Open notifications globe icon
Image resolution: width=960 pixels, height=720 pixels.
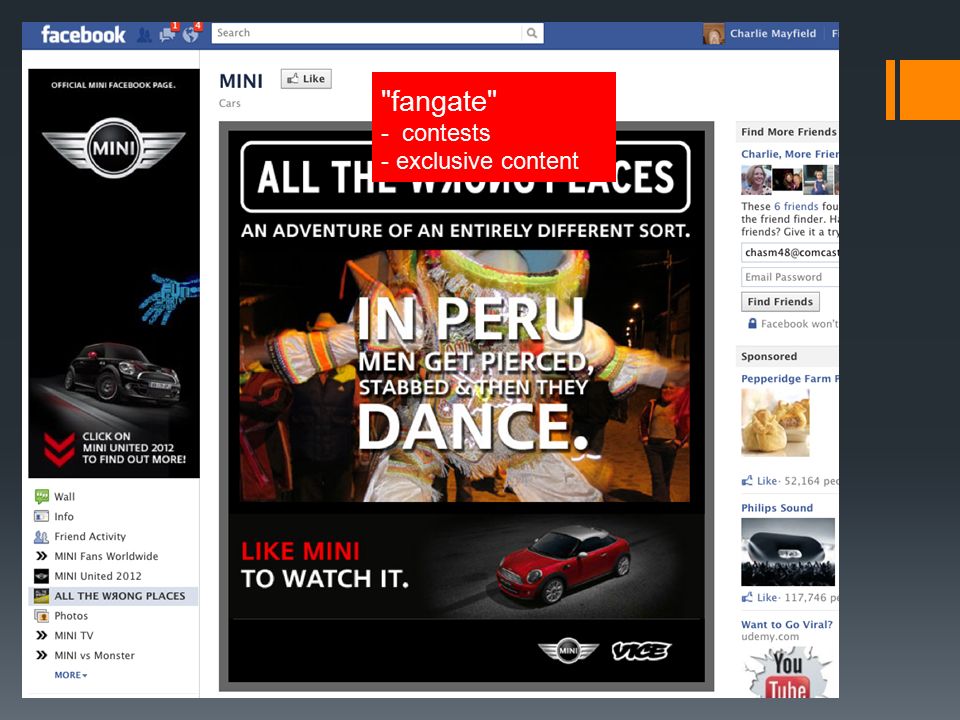coord(191,34)
